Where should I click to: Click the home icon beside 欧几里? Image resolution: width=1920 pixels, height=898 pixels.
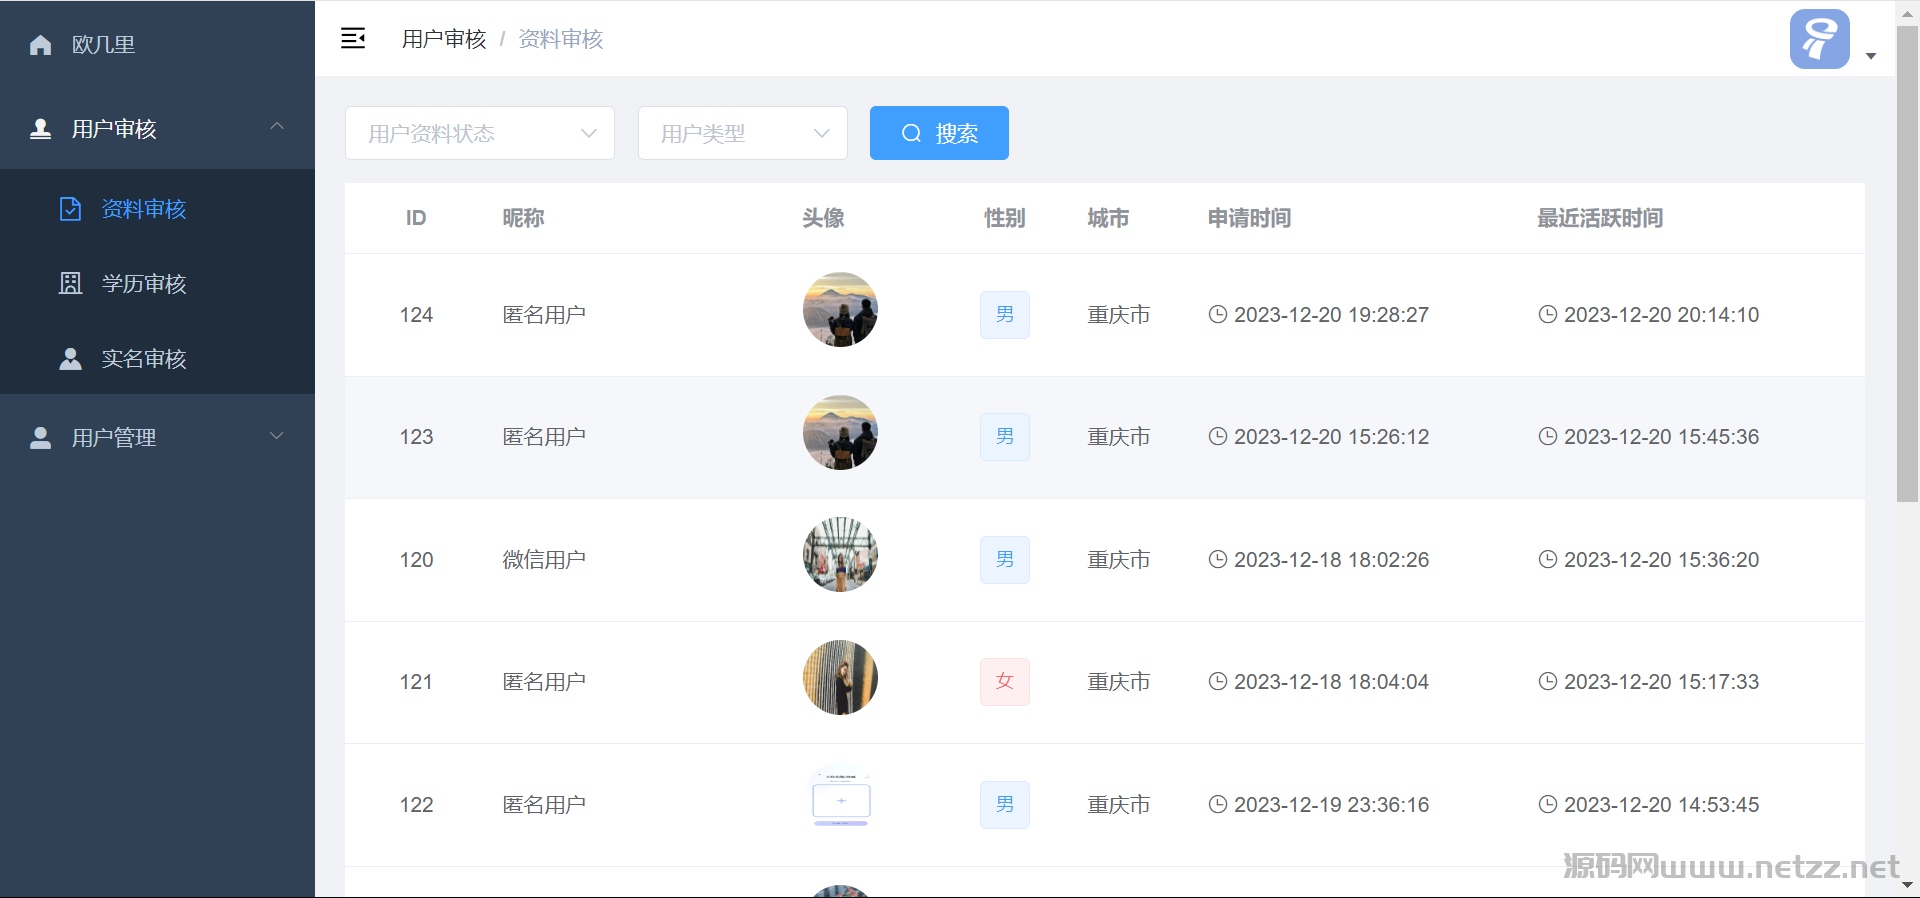point(40,45)
